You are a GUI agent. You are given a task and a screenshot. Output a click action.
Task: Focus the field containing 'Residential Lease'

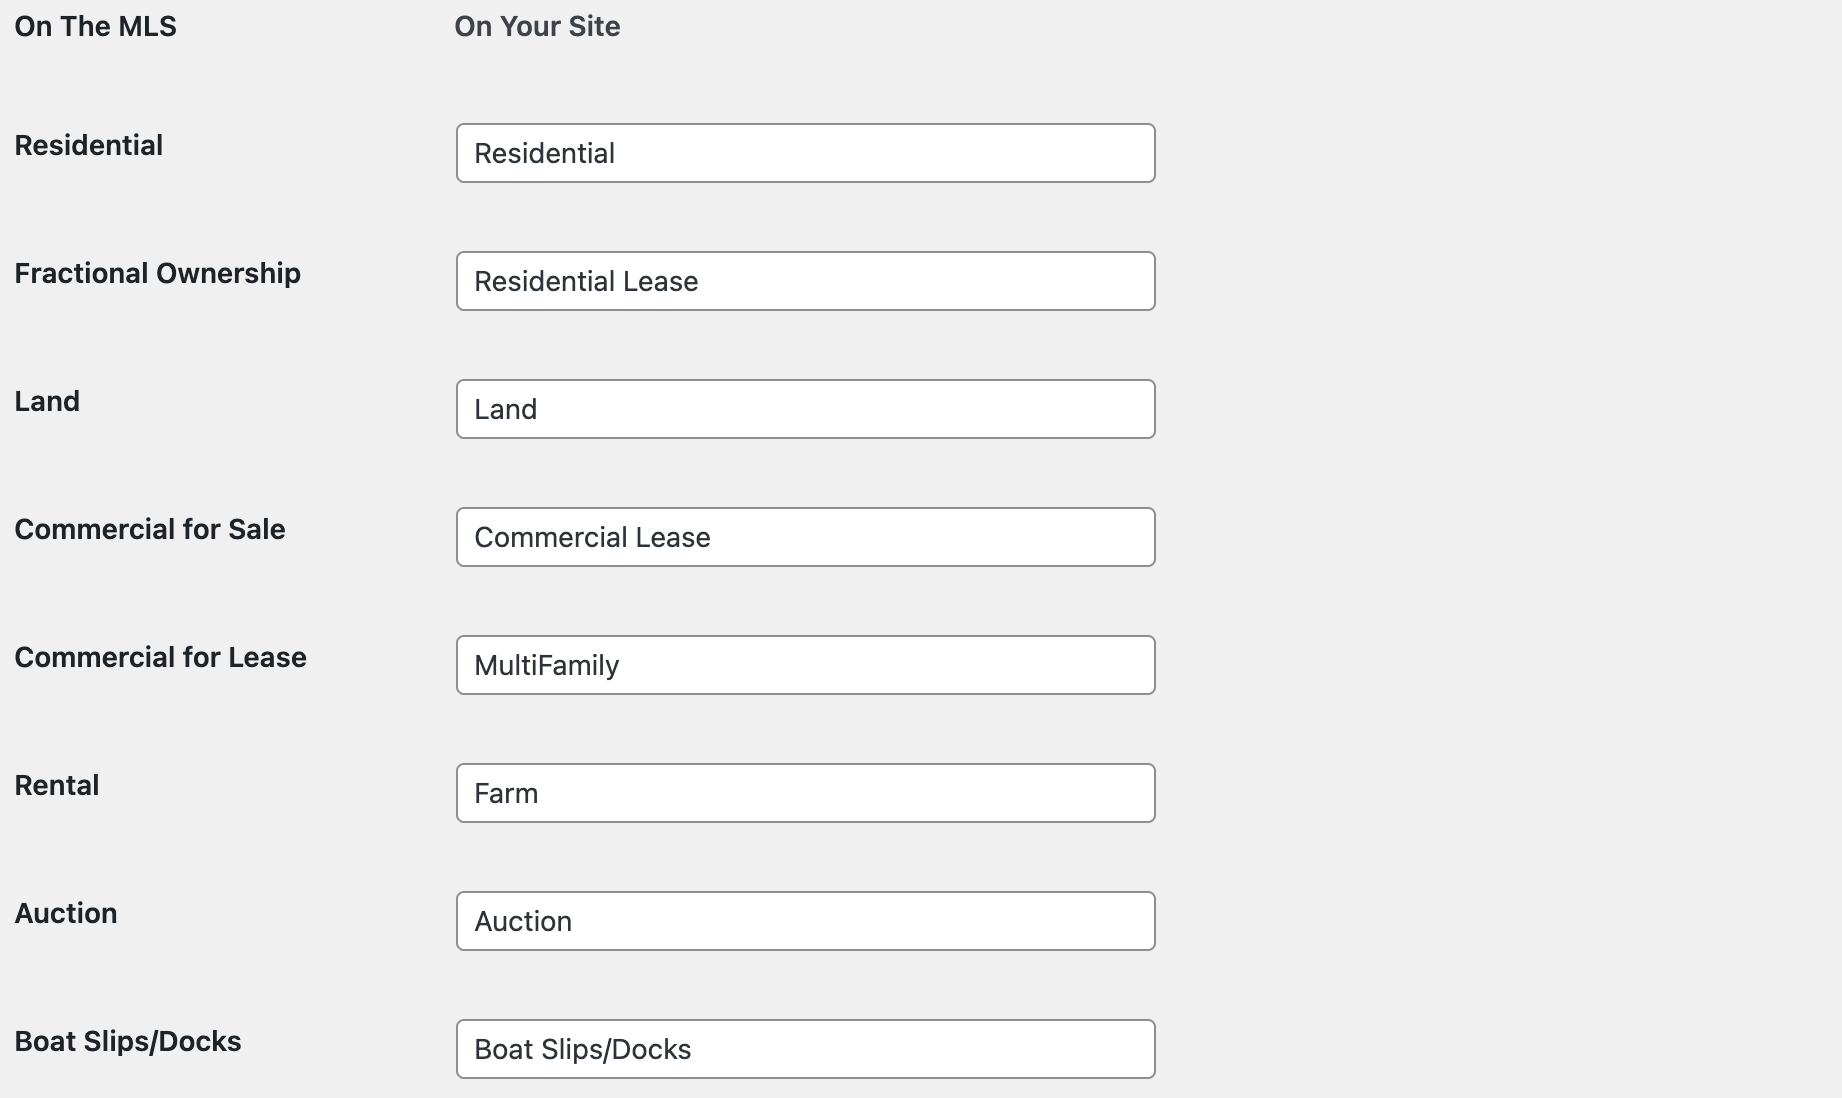tap(805, 281)
